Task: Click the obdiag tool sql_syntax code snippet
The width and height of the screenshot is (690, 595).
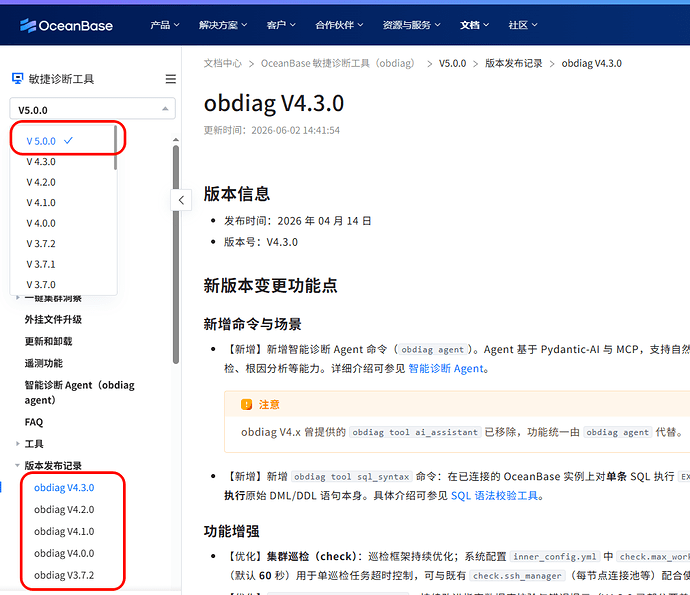Action: click(352, 477)
